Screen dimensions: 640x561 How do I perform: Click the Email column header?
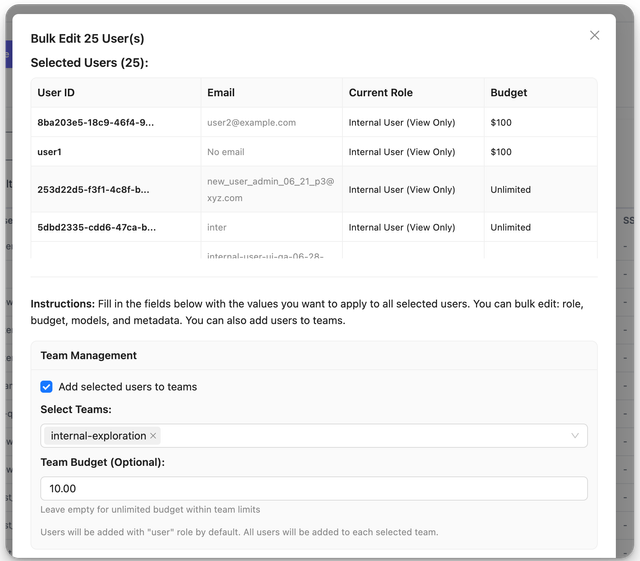click(x=221, y=93)
